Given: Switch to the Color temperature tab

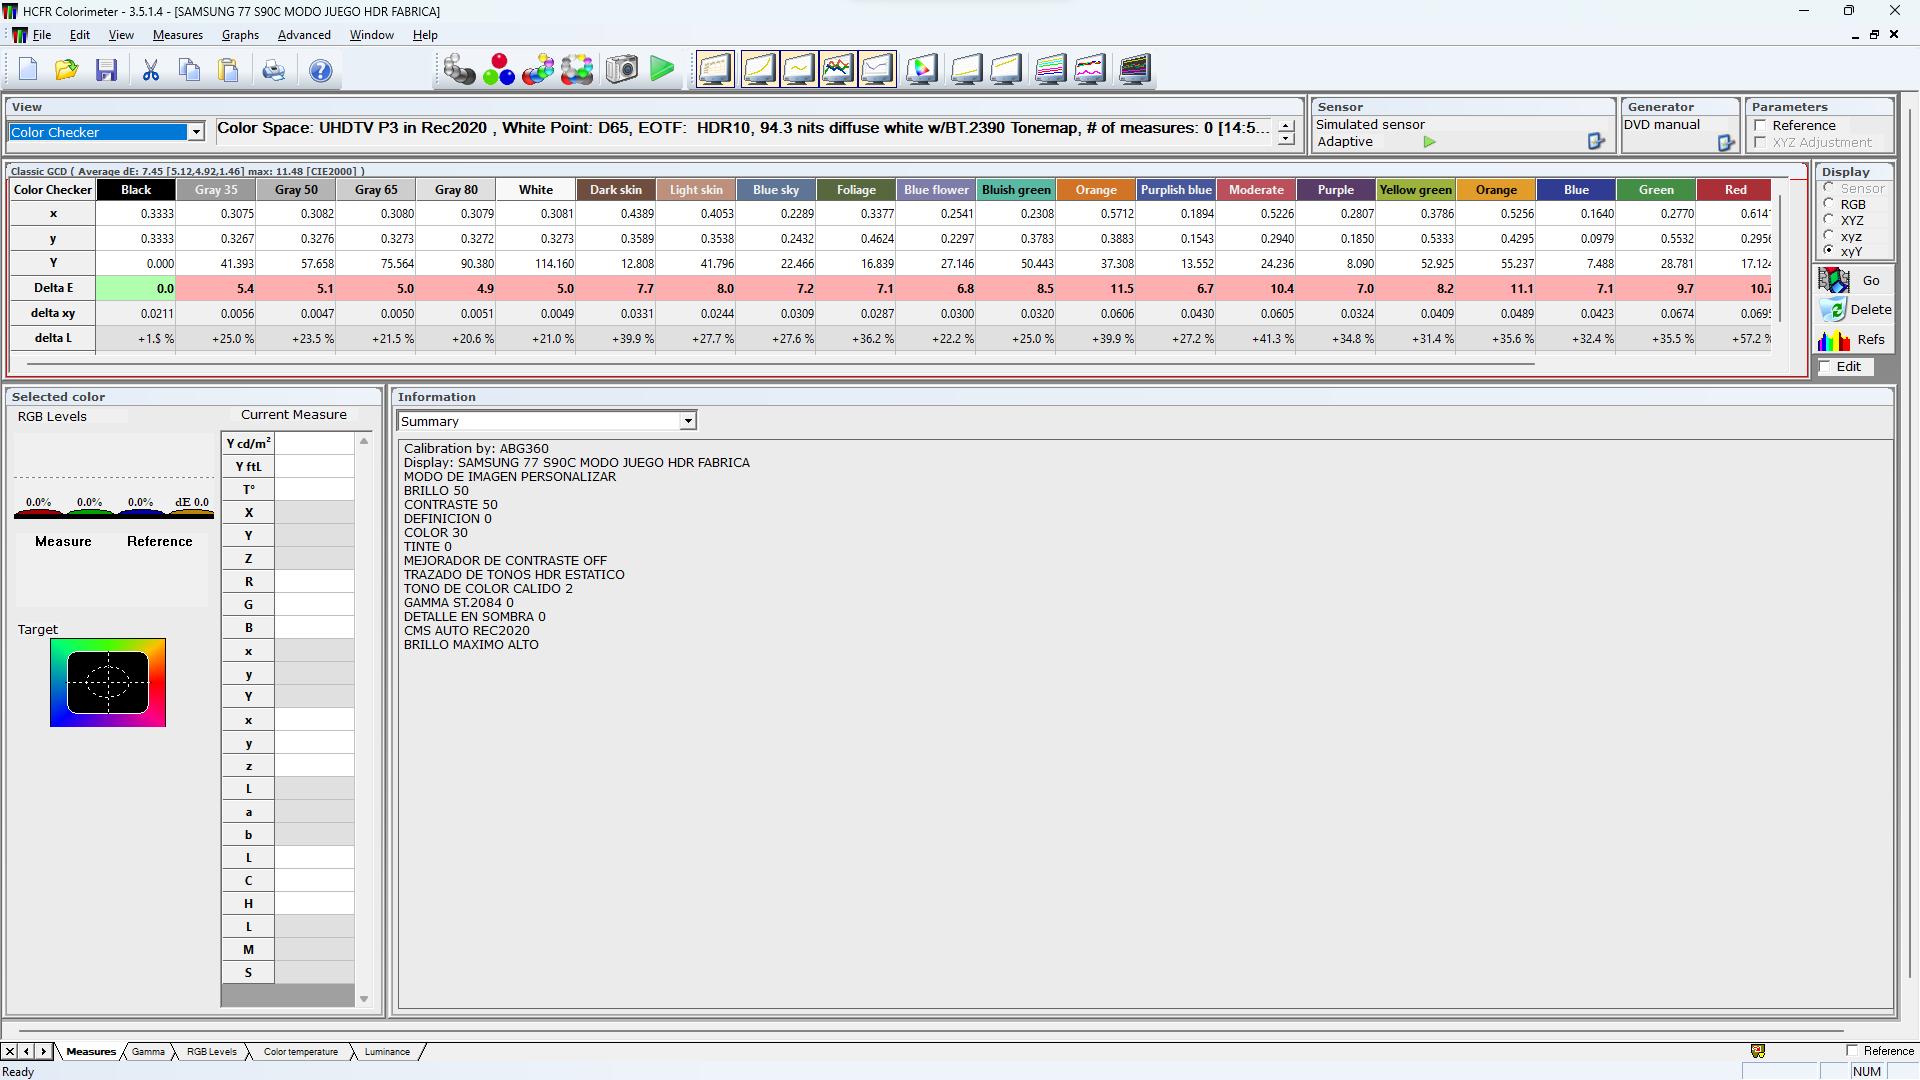Looking at the screenshot, I should (x=300, y=1052).
